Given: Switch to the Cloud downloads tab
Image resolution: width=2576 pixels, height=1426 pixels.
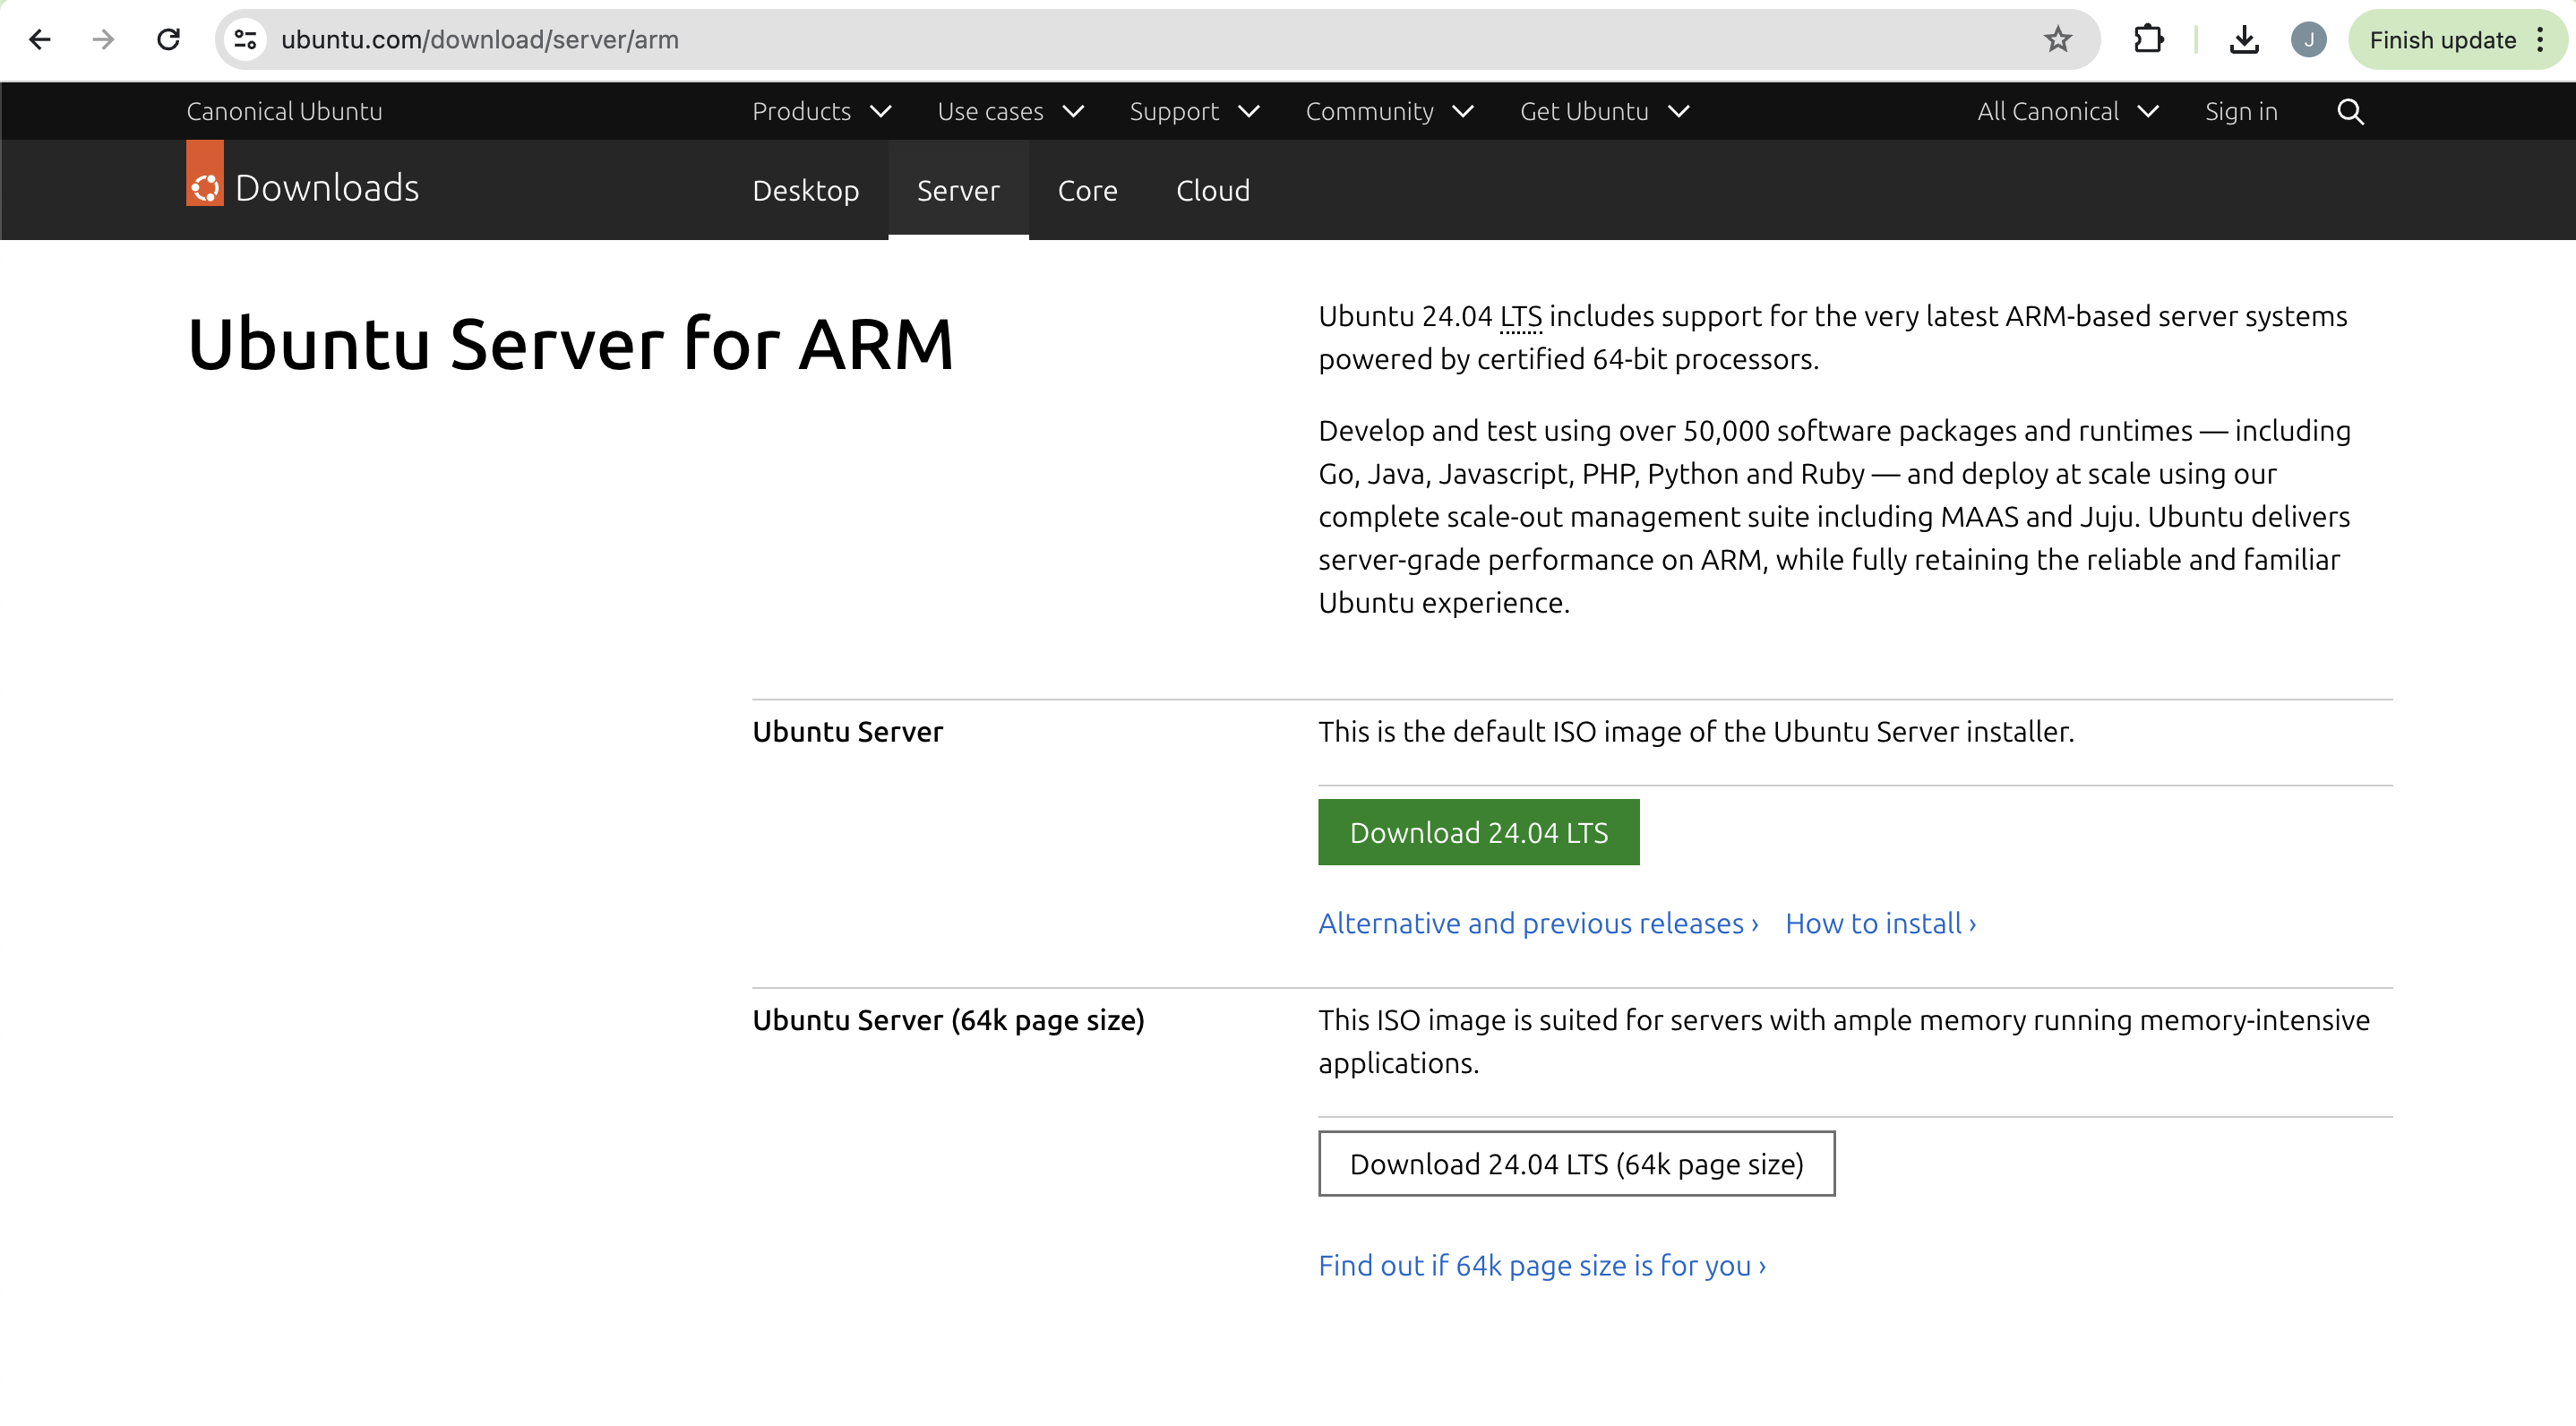Looking at the screenshot, I should (1213, 190).
